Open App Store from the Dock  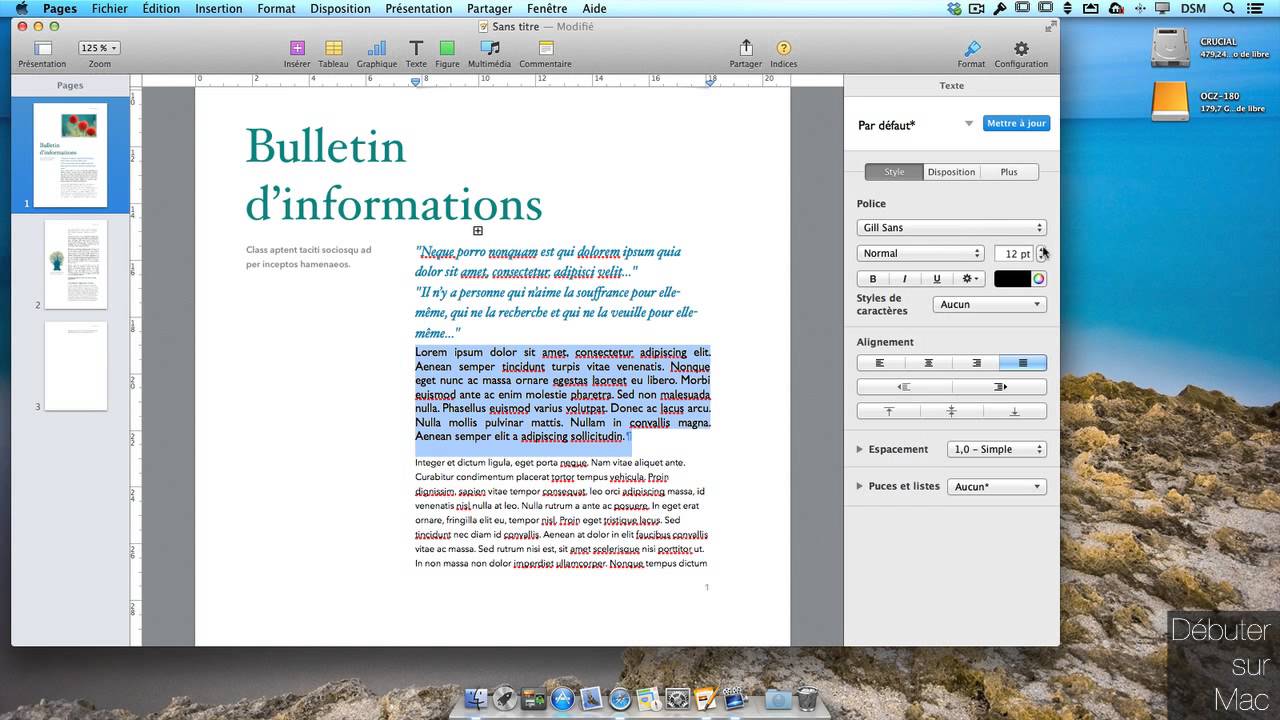point(562,698)
